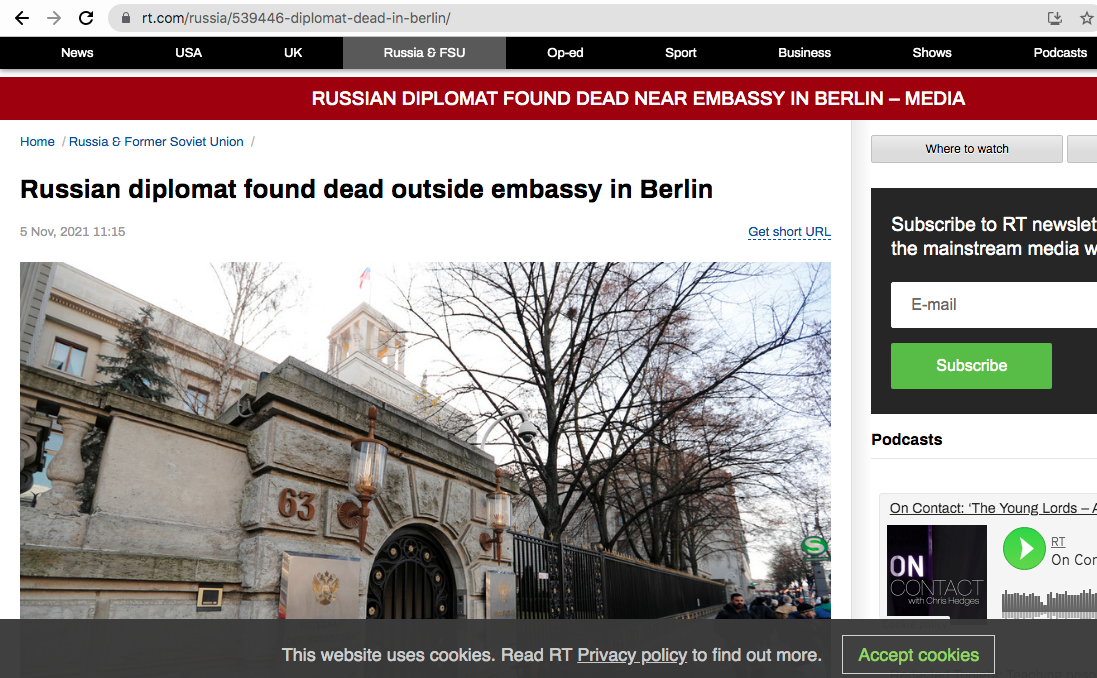Open the On Contact podcast cover thumbnail

tap(937, 571)
